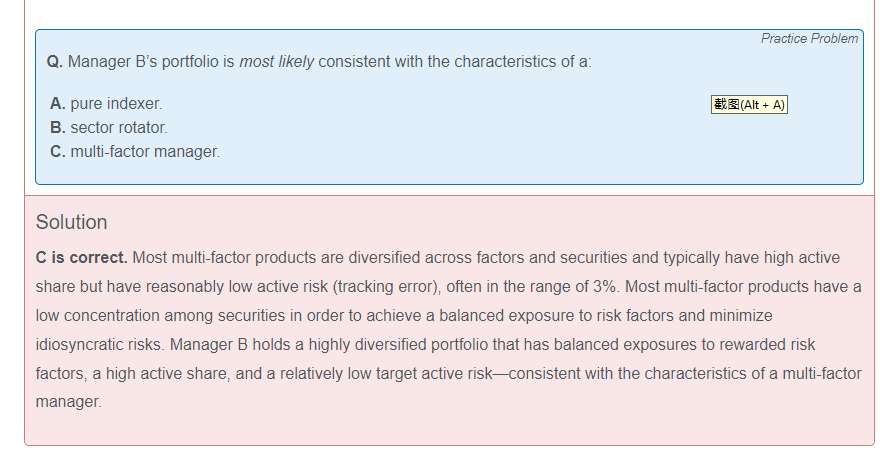Image resolution: width=887 pixels, height=464 pixels.
Task: Click the bold "A." option letter
Action: click(x=57, y=104)
